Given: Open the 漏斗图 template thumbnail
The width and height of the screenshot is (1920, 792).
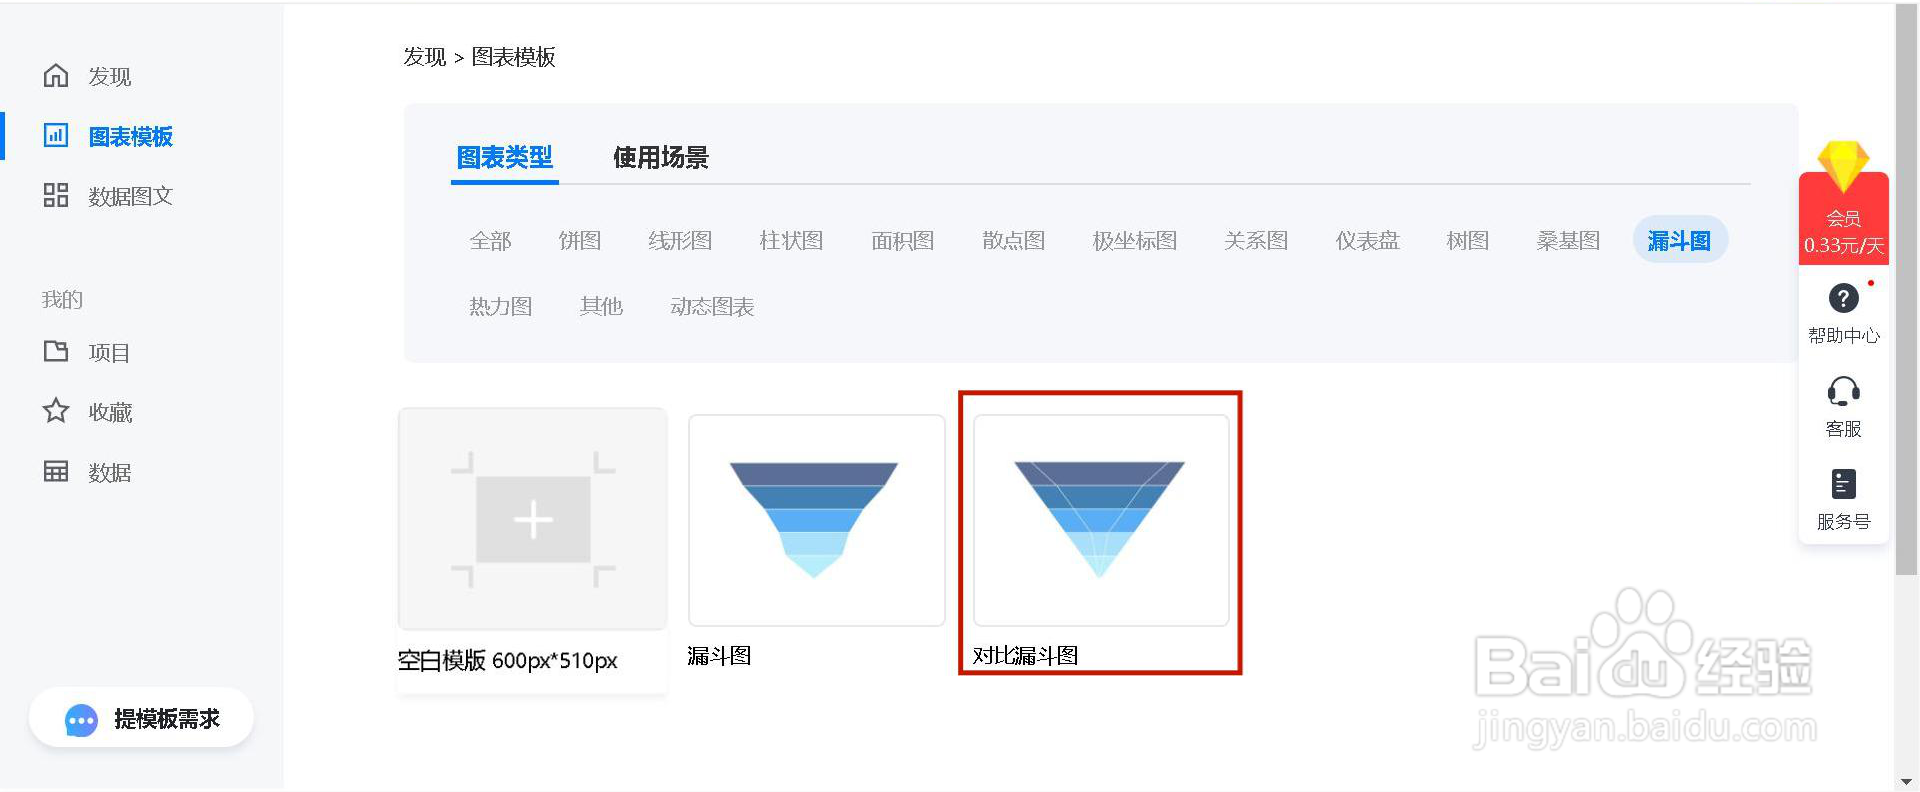Looking at the screenshot, I should pos(816,520).
